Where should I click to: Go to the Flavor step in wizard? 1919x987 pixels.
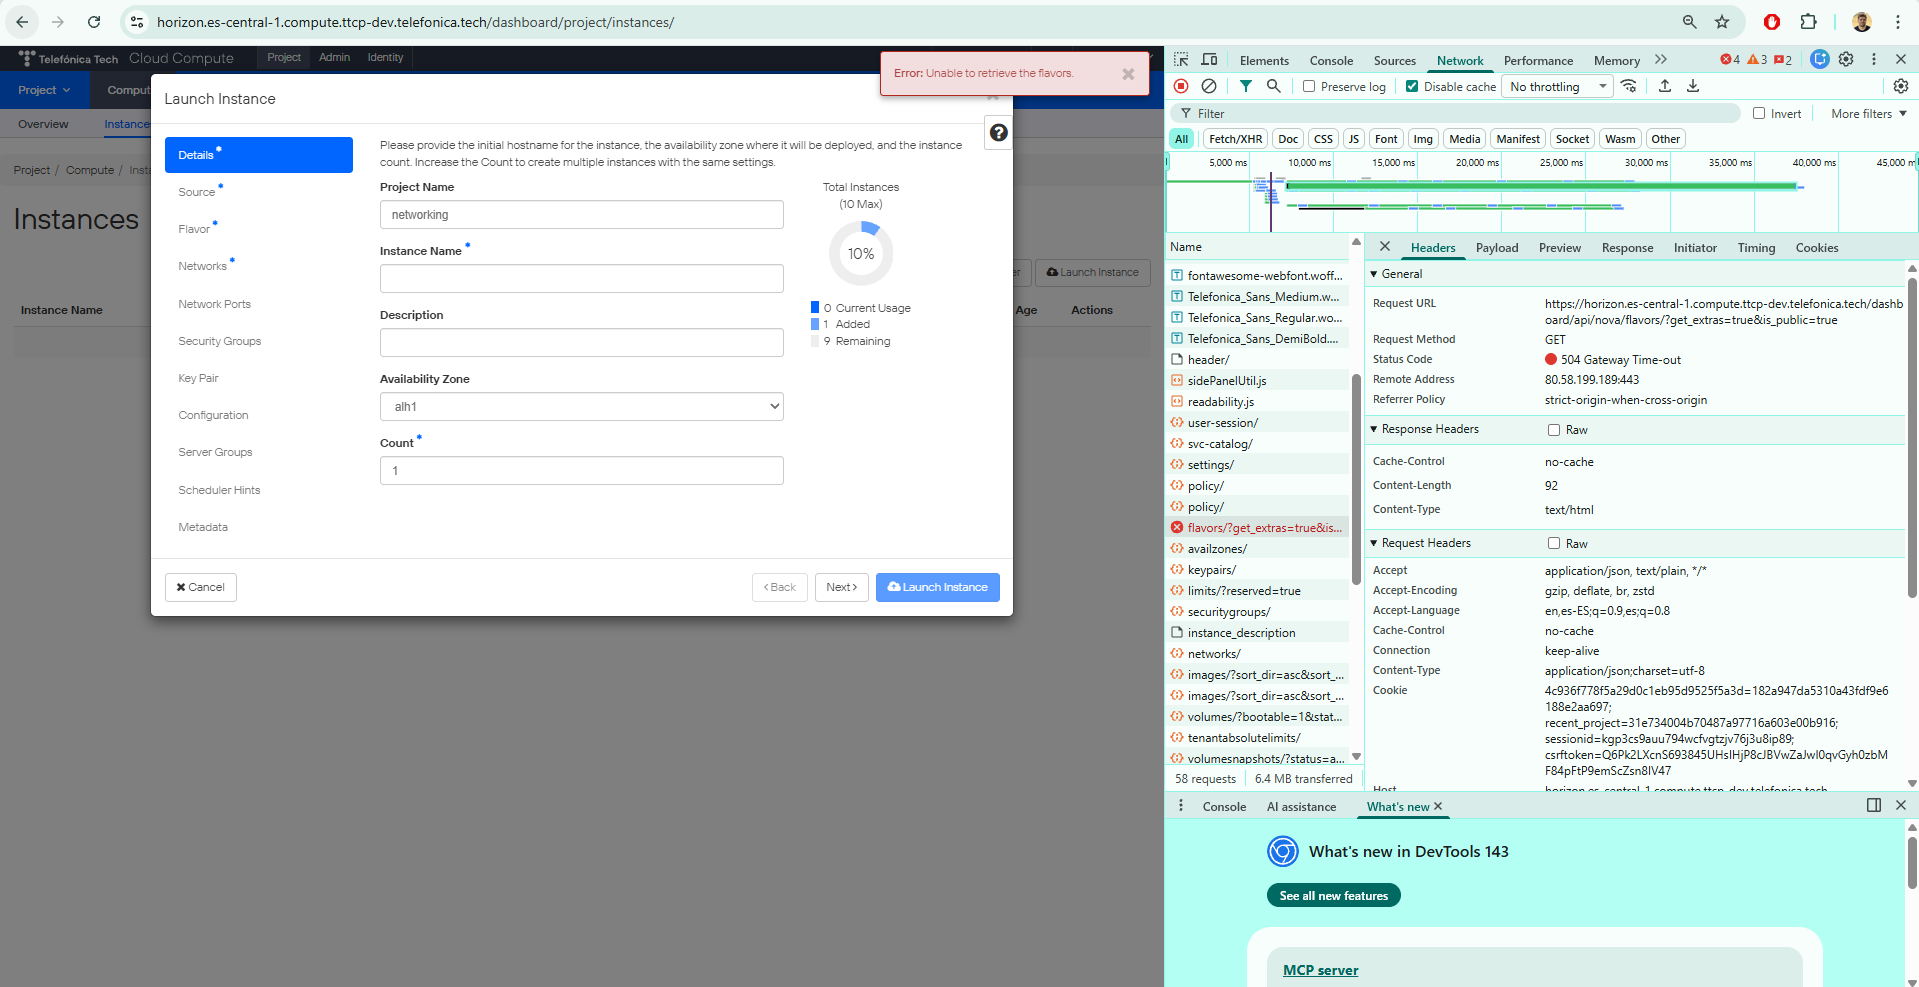tap(195, 229)
